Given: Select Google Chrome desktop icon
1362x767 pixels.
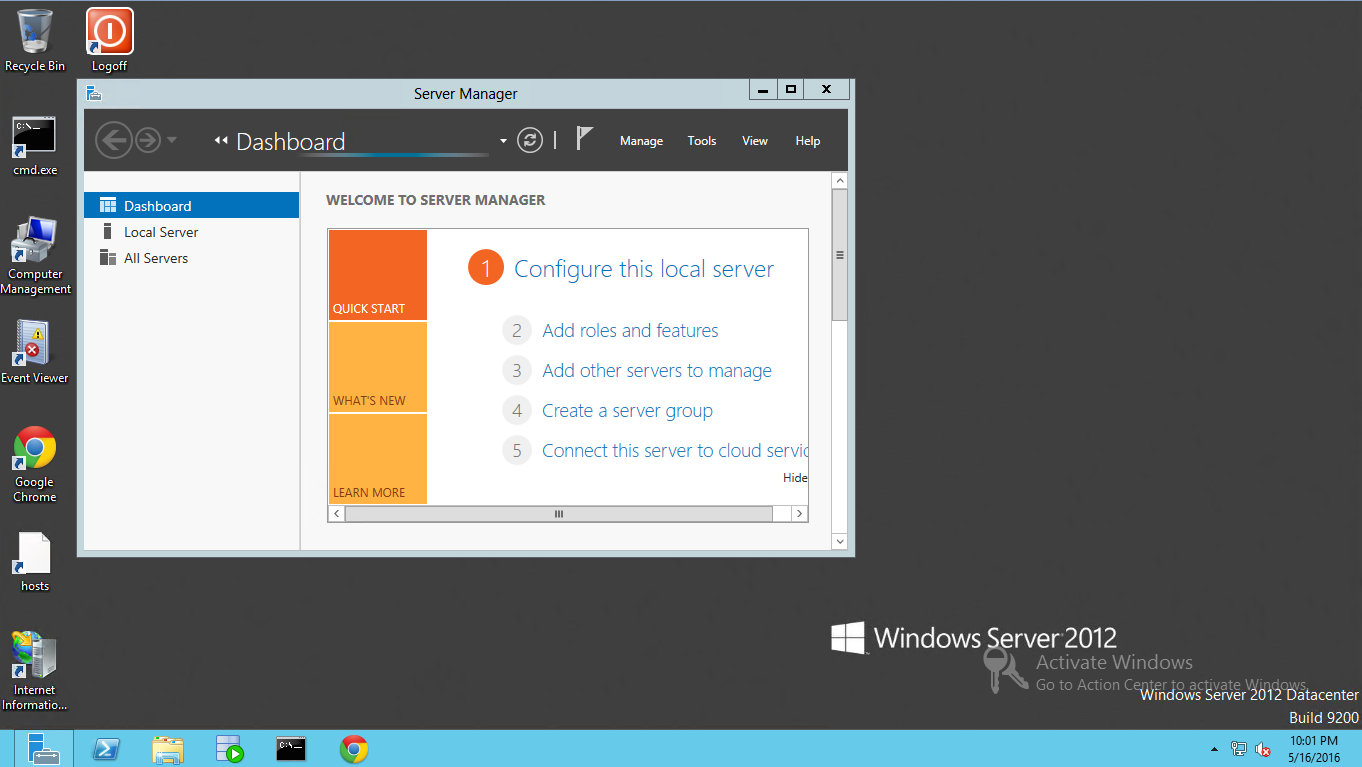Looking at the screenshot, I should (35, 465).
